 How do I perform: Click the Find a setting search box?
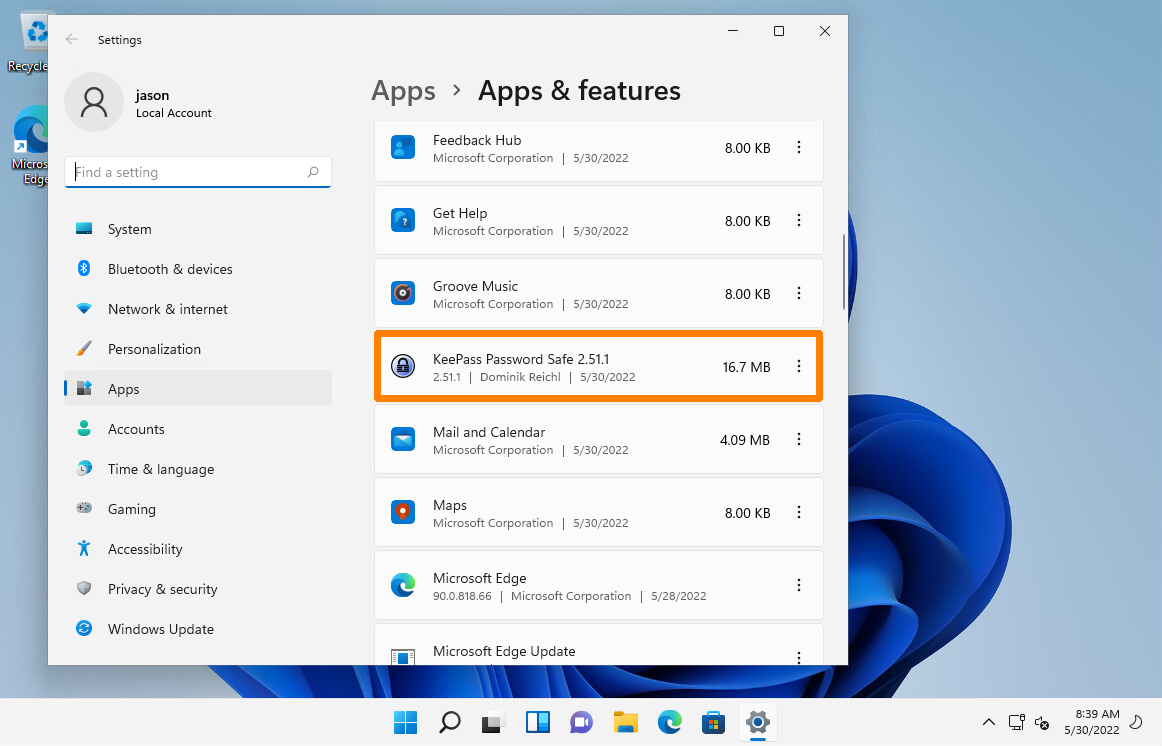coord(188,172)
